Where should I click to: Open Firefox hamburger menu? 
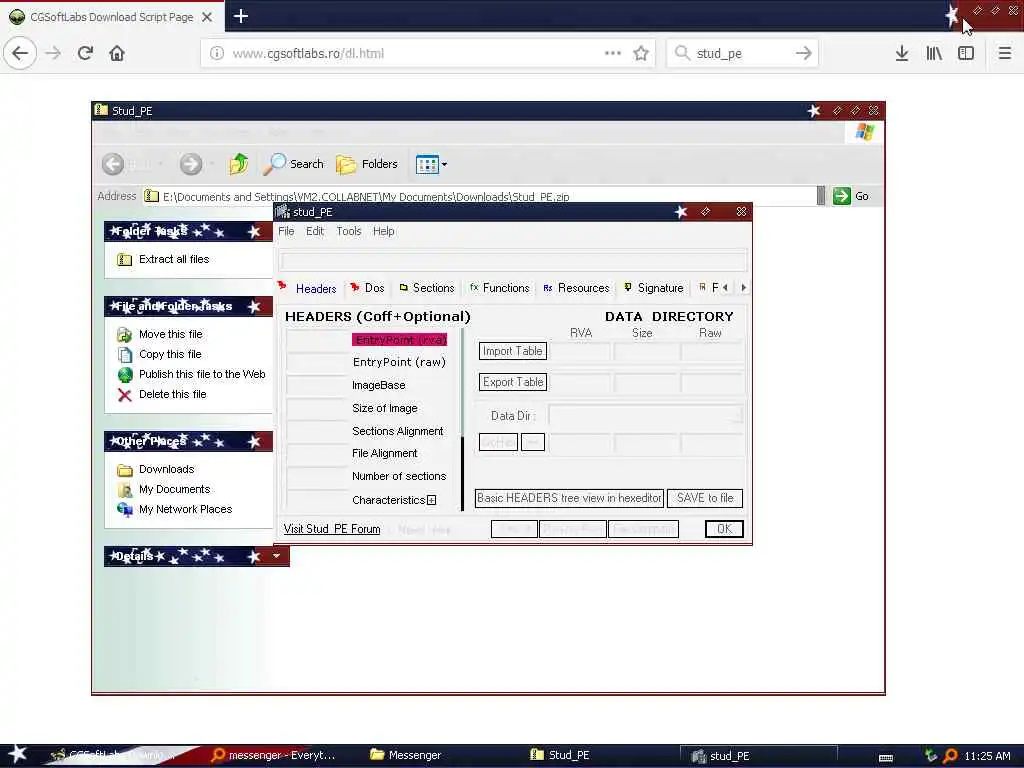1005,53
